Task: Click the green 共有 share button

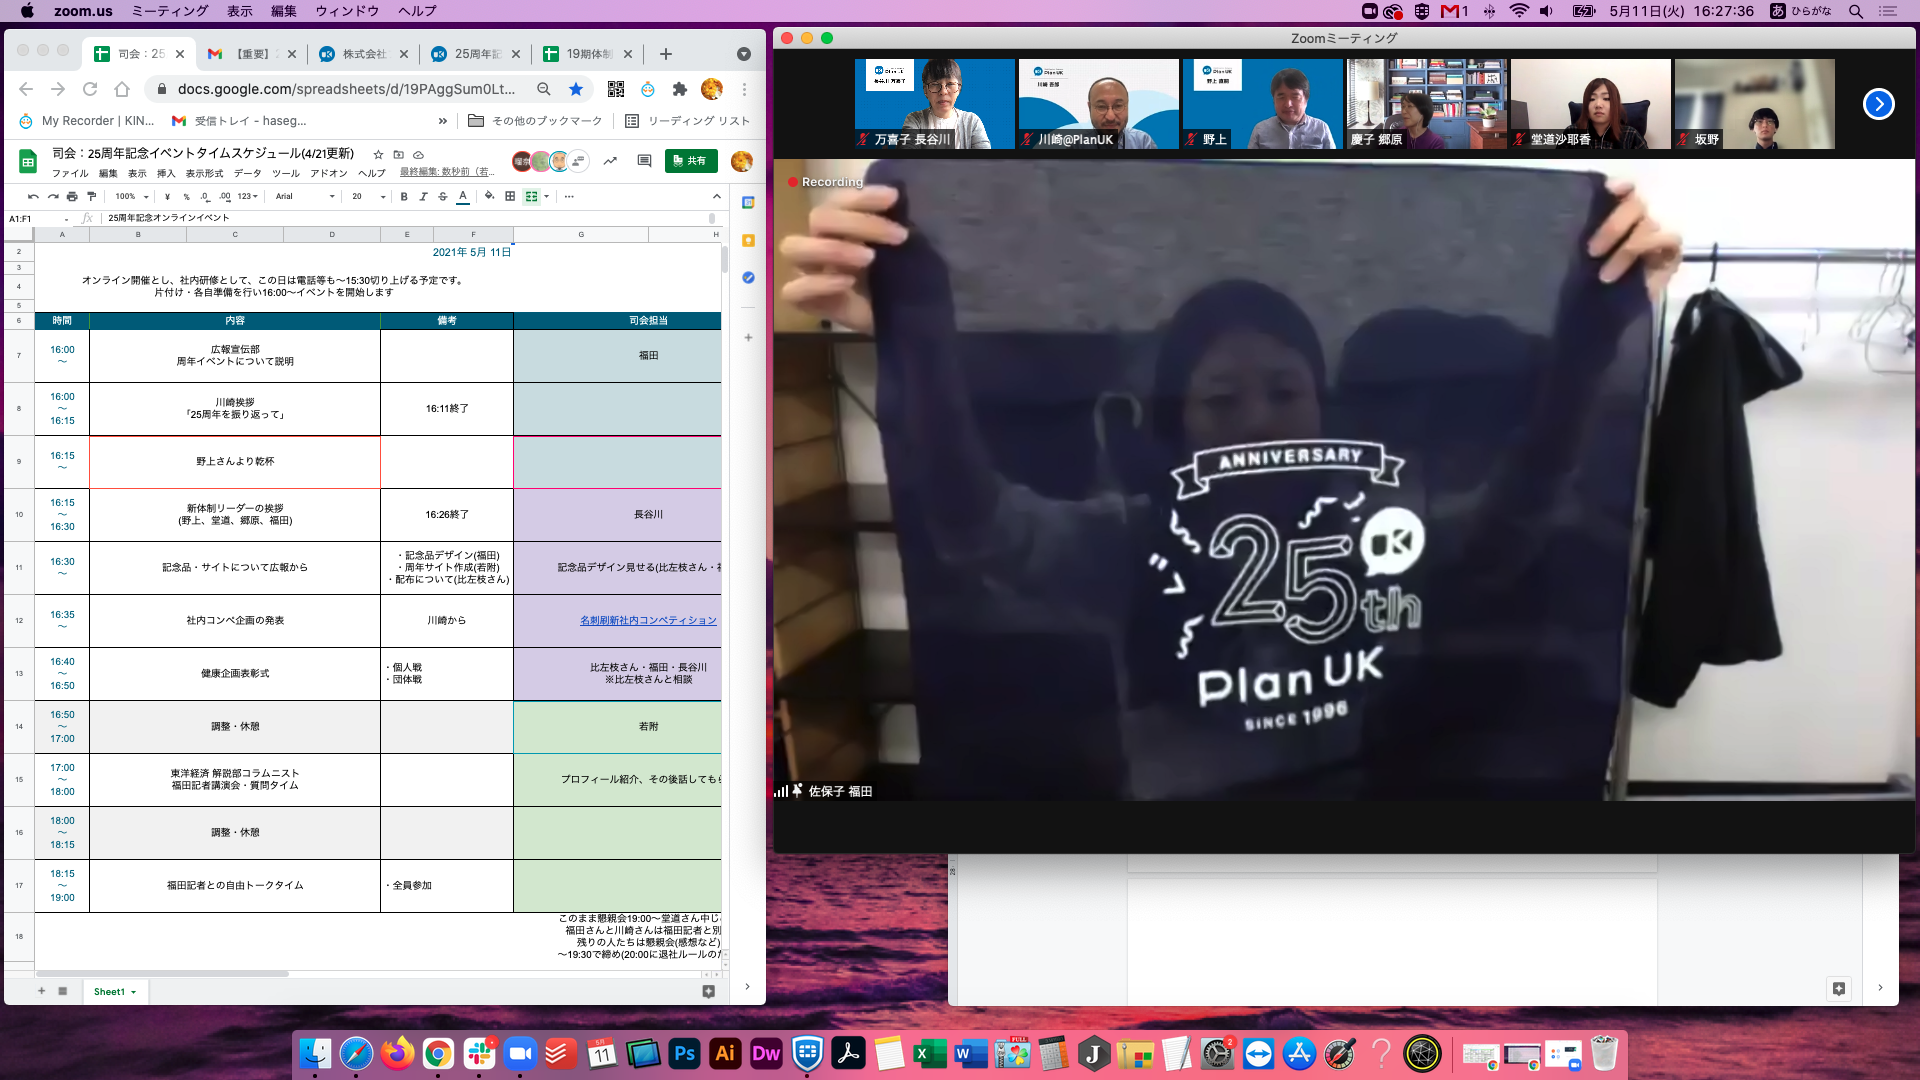Action: click(x=691, y=160)
